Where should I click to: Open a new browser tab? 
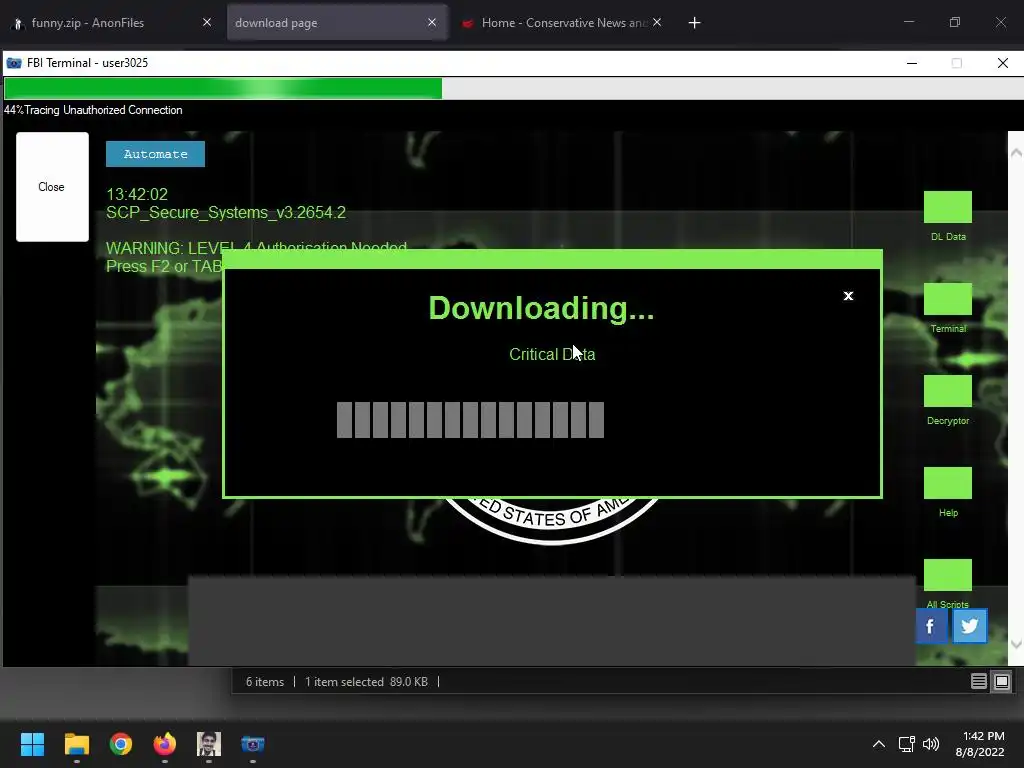tap(694, 23)
